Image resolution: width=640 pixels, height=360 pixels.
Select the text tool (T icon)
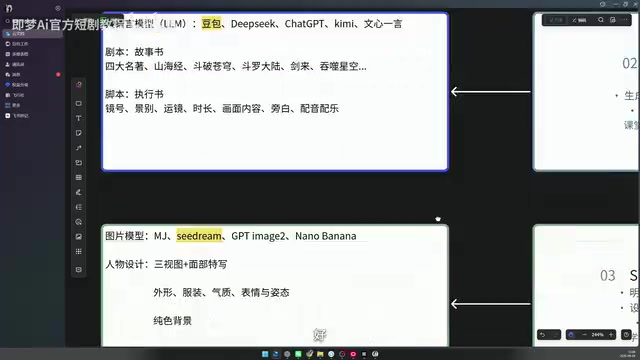pos(79,118)
